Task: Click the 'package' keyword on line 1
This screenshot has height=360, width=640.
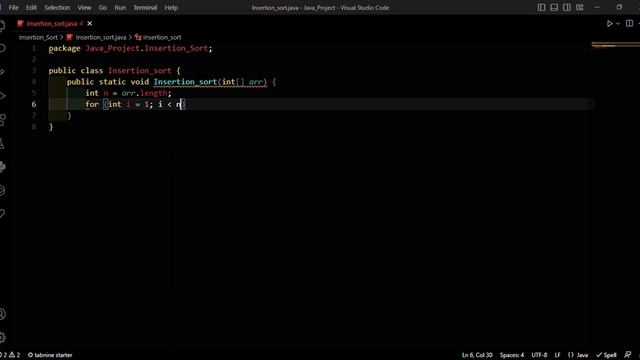Action: point(64,48)
